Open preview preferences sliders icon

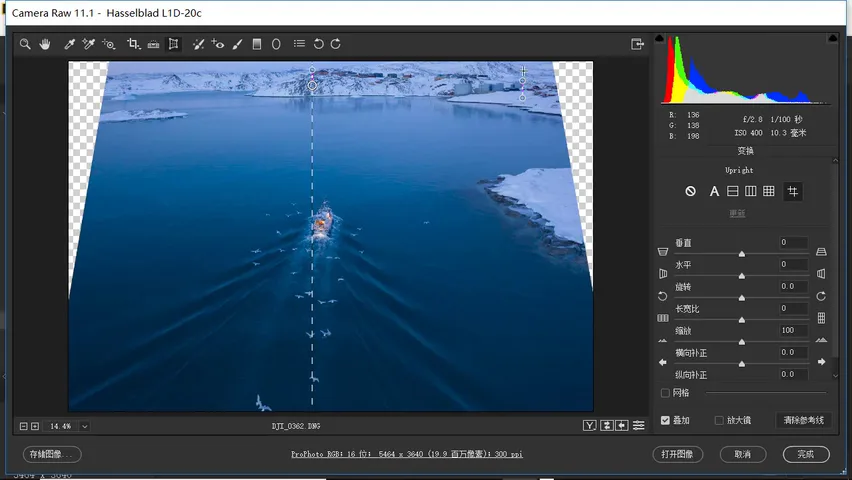pos(639,426)
